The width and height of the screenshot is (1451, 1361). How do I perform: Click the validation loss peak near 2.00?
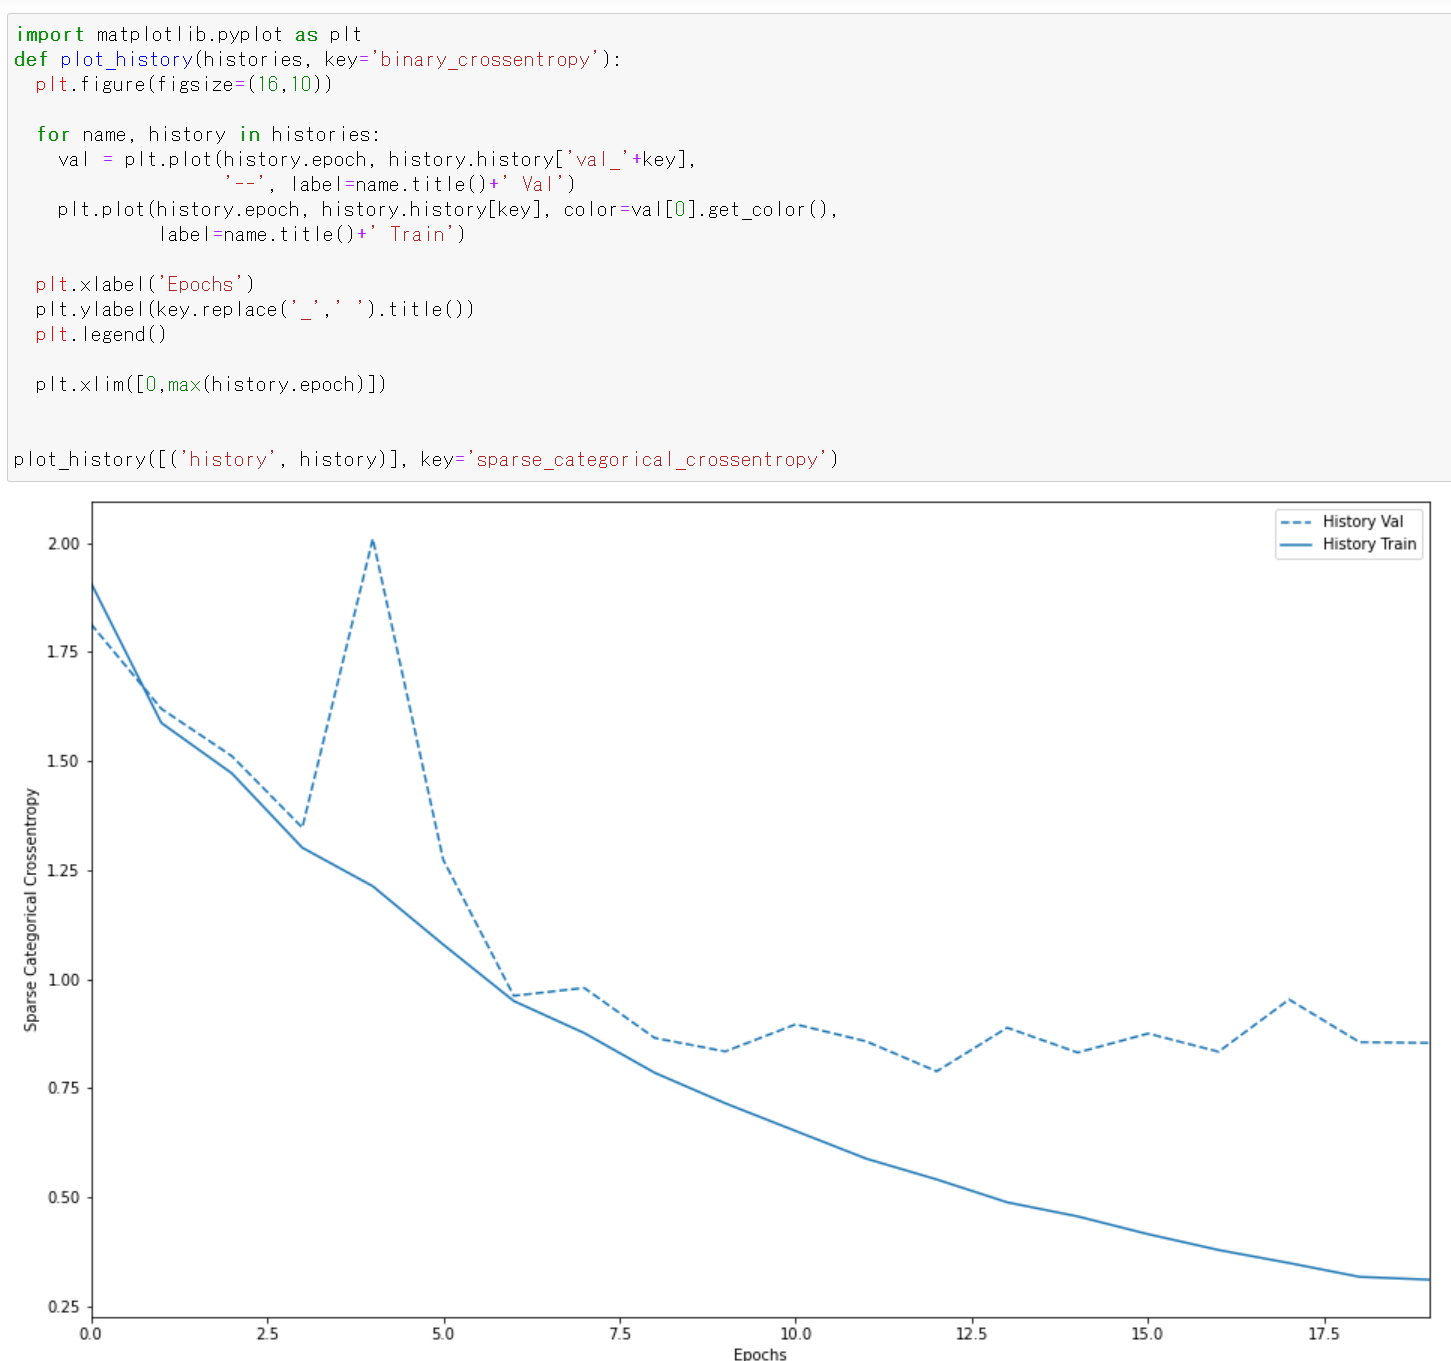[372, 541]
